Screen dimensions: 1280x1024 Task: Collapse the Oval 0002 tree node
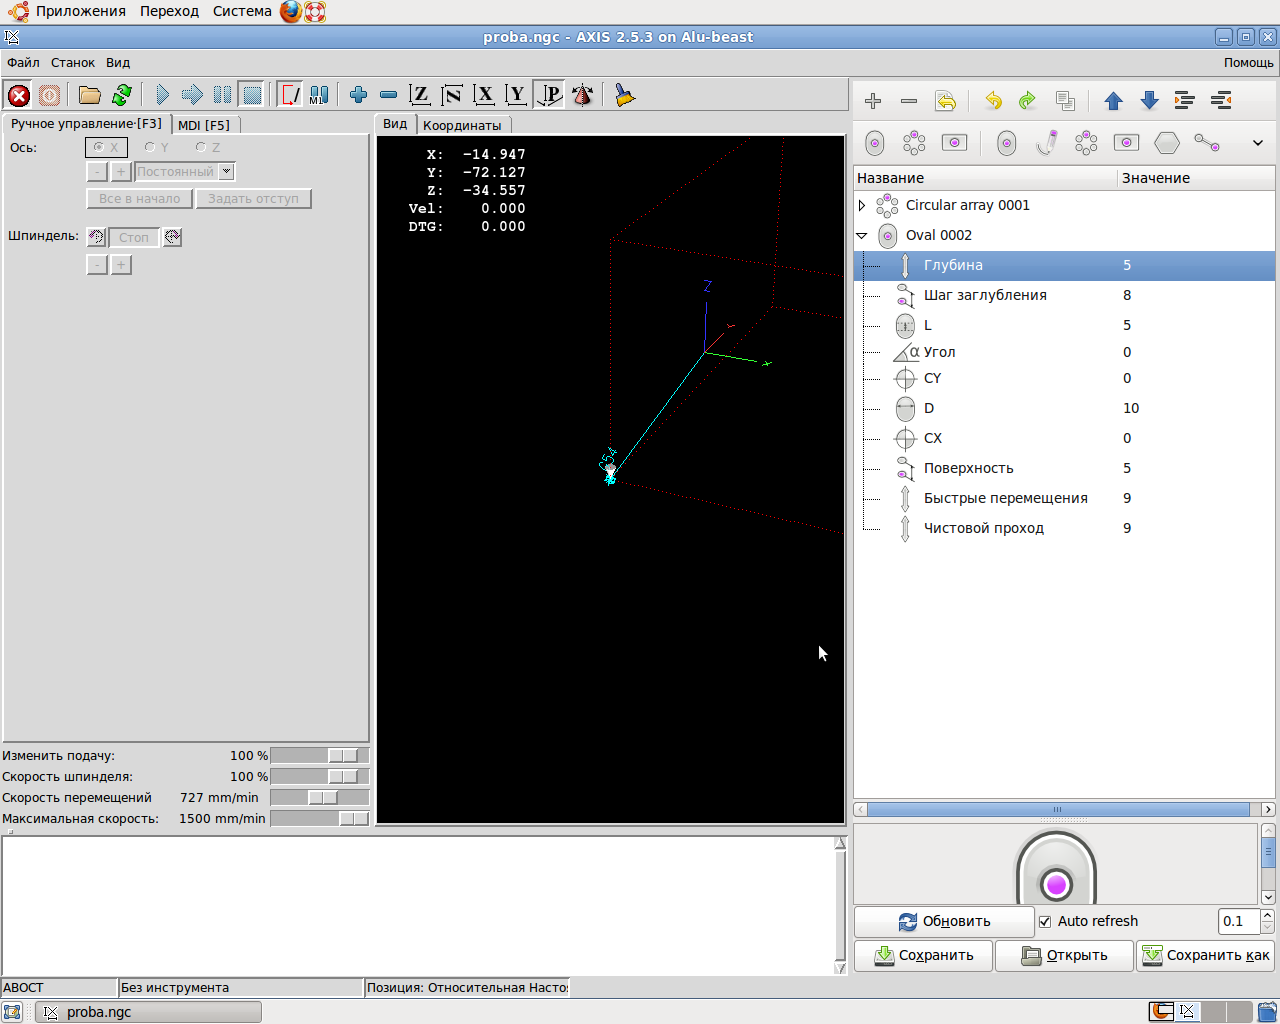(862, 236)
